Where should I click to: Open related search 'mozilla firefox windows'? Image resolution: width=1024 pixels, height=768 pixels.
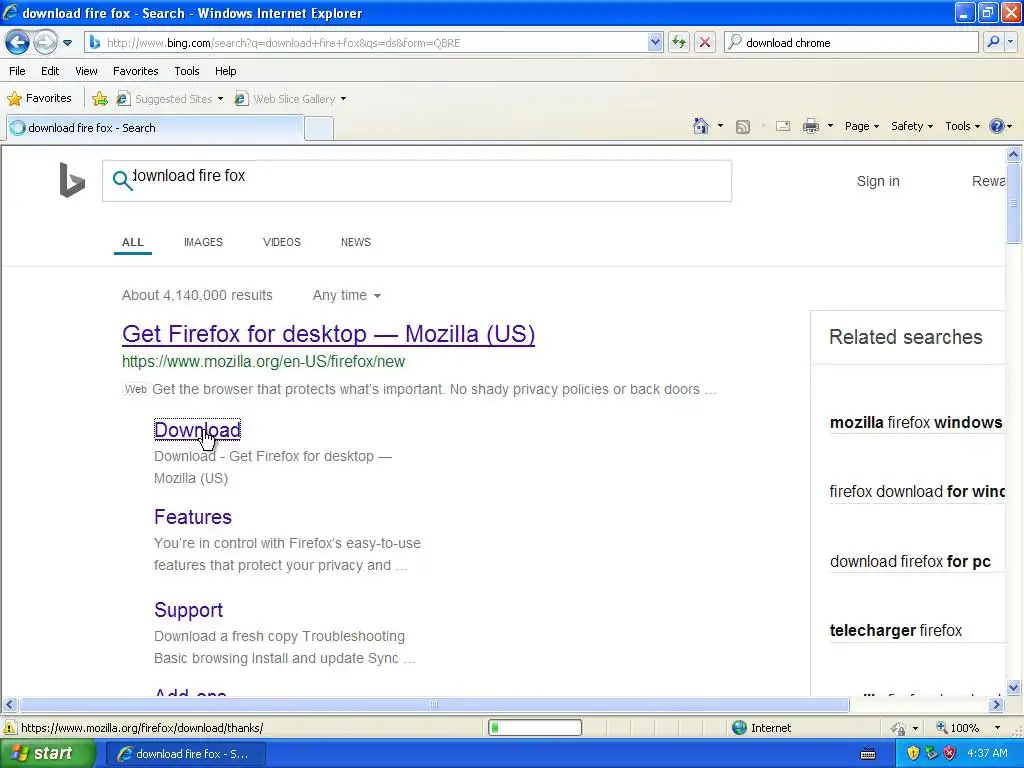916,423
